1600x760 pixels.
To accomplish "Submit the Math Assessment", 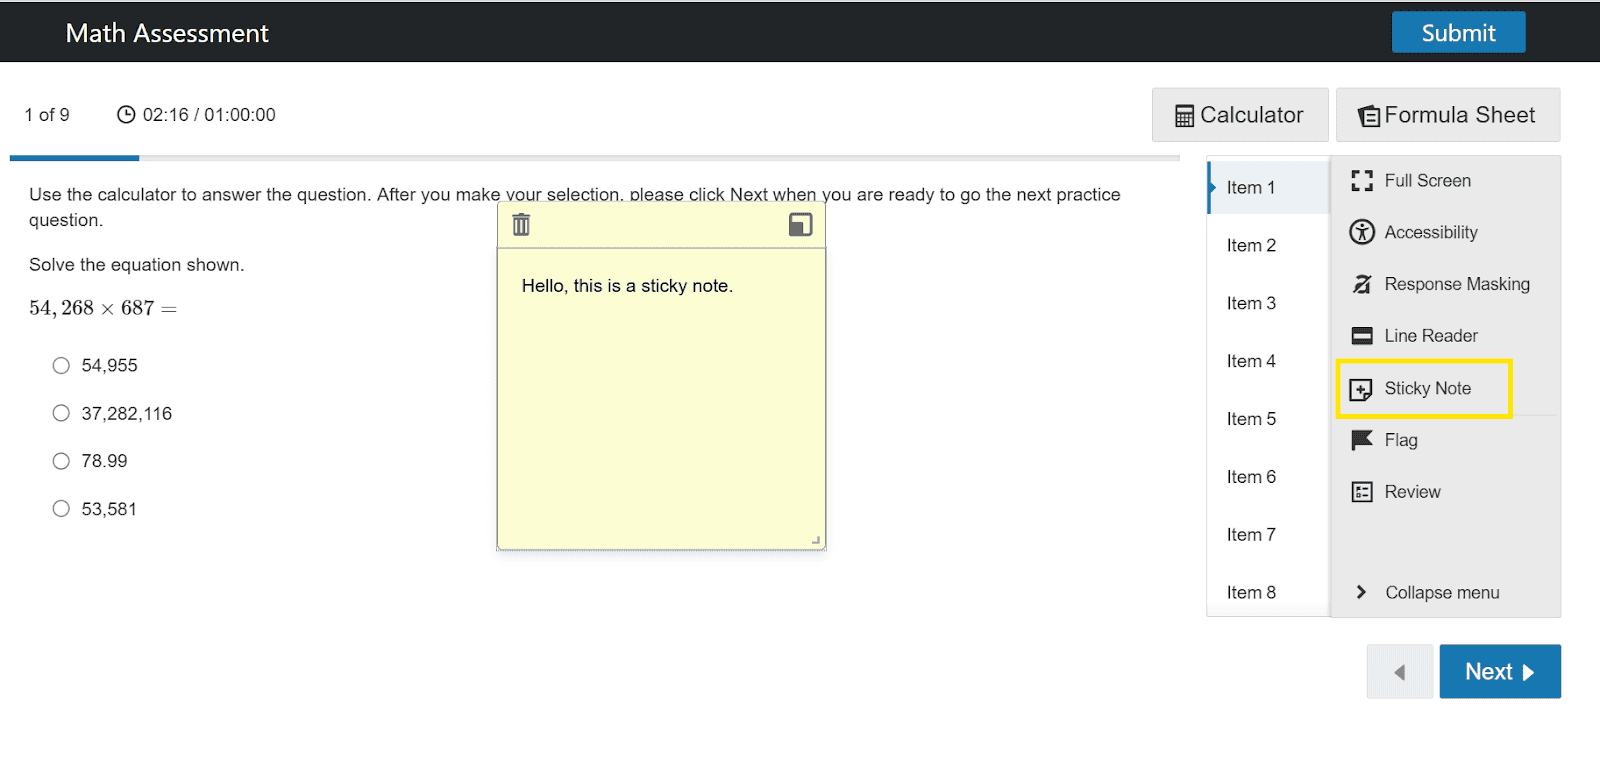I will tap(1458, 33).
